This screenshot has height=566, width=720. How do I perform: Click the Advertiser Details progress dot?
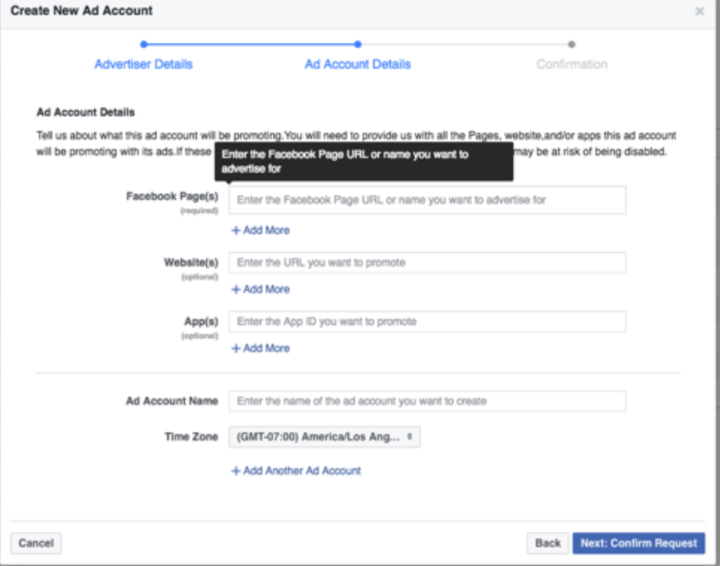pyautogui.click(x=144, y=45)
